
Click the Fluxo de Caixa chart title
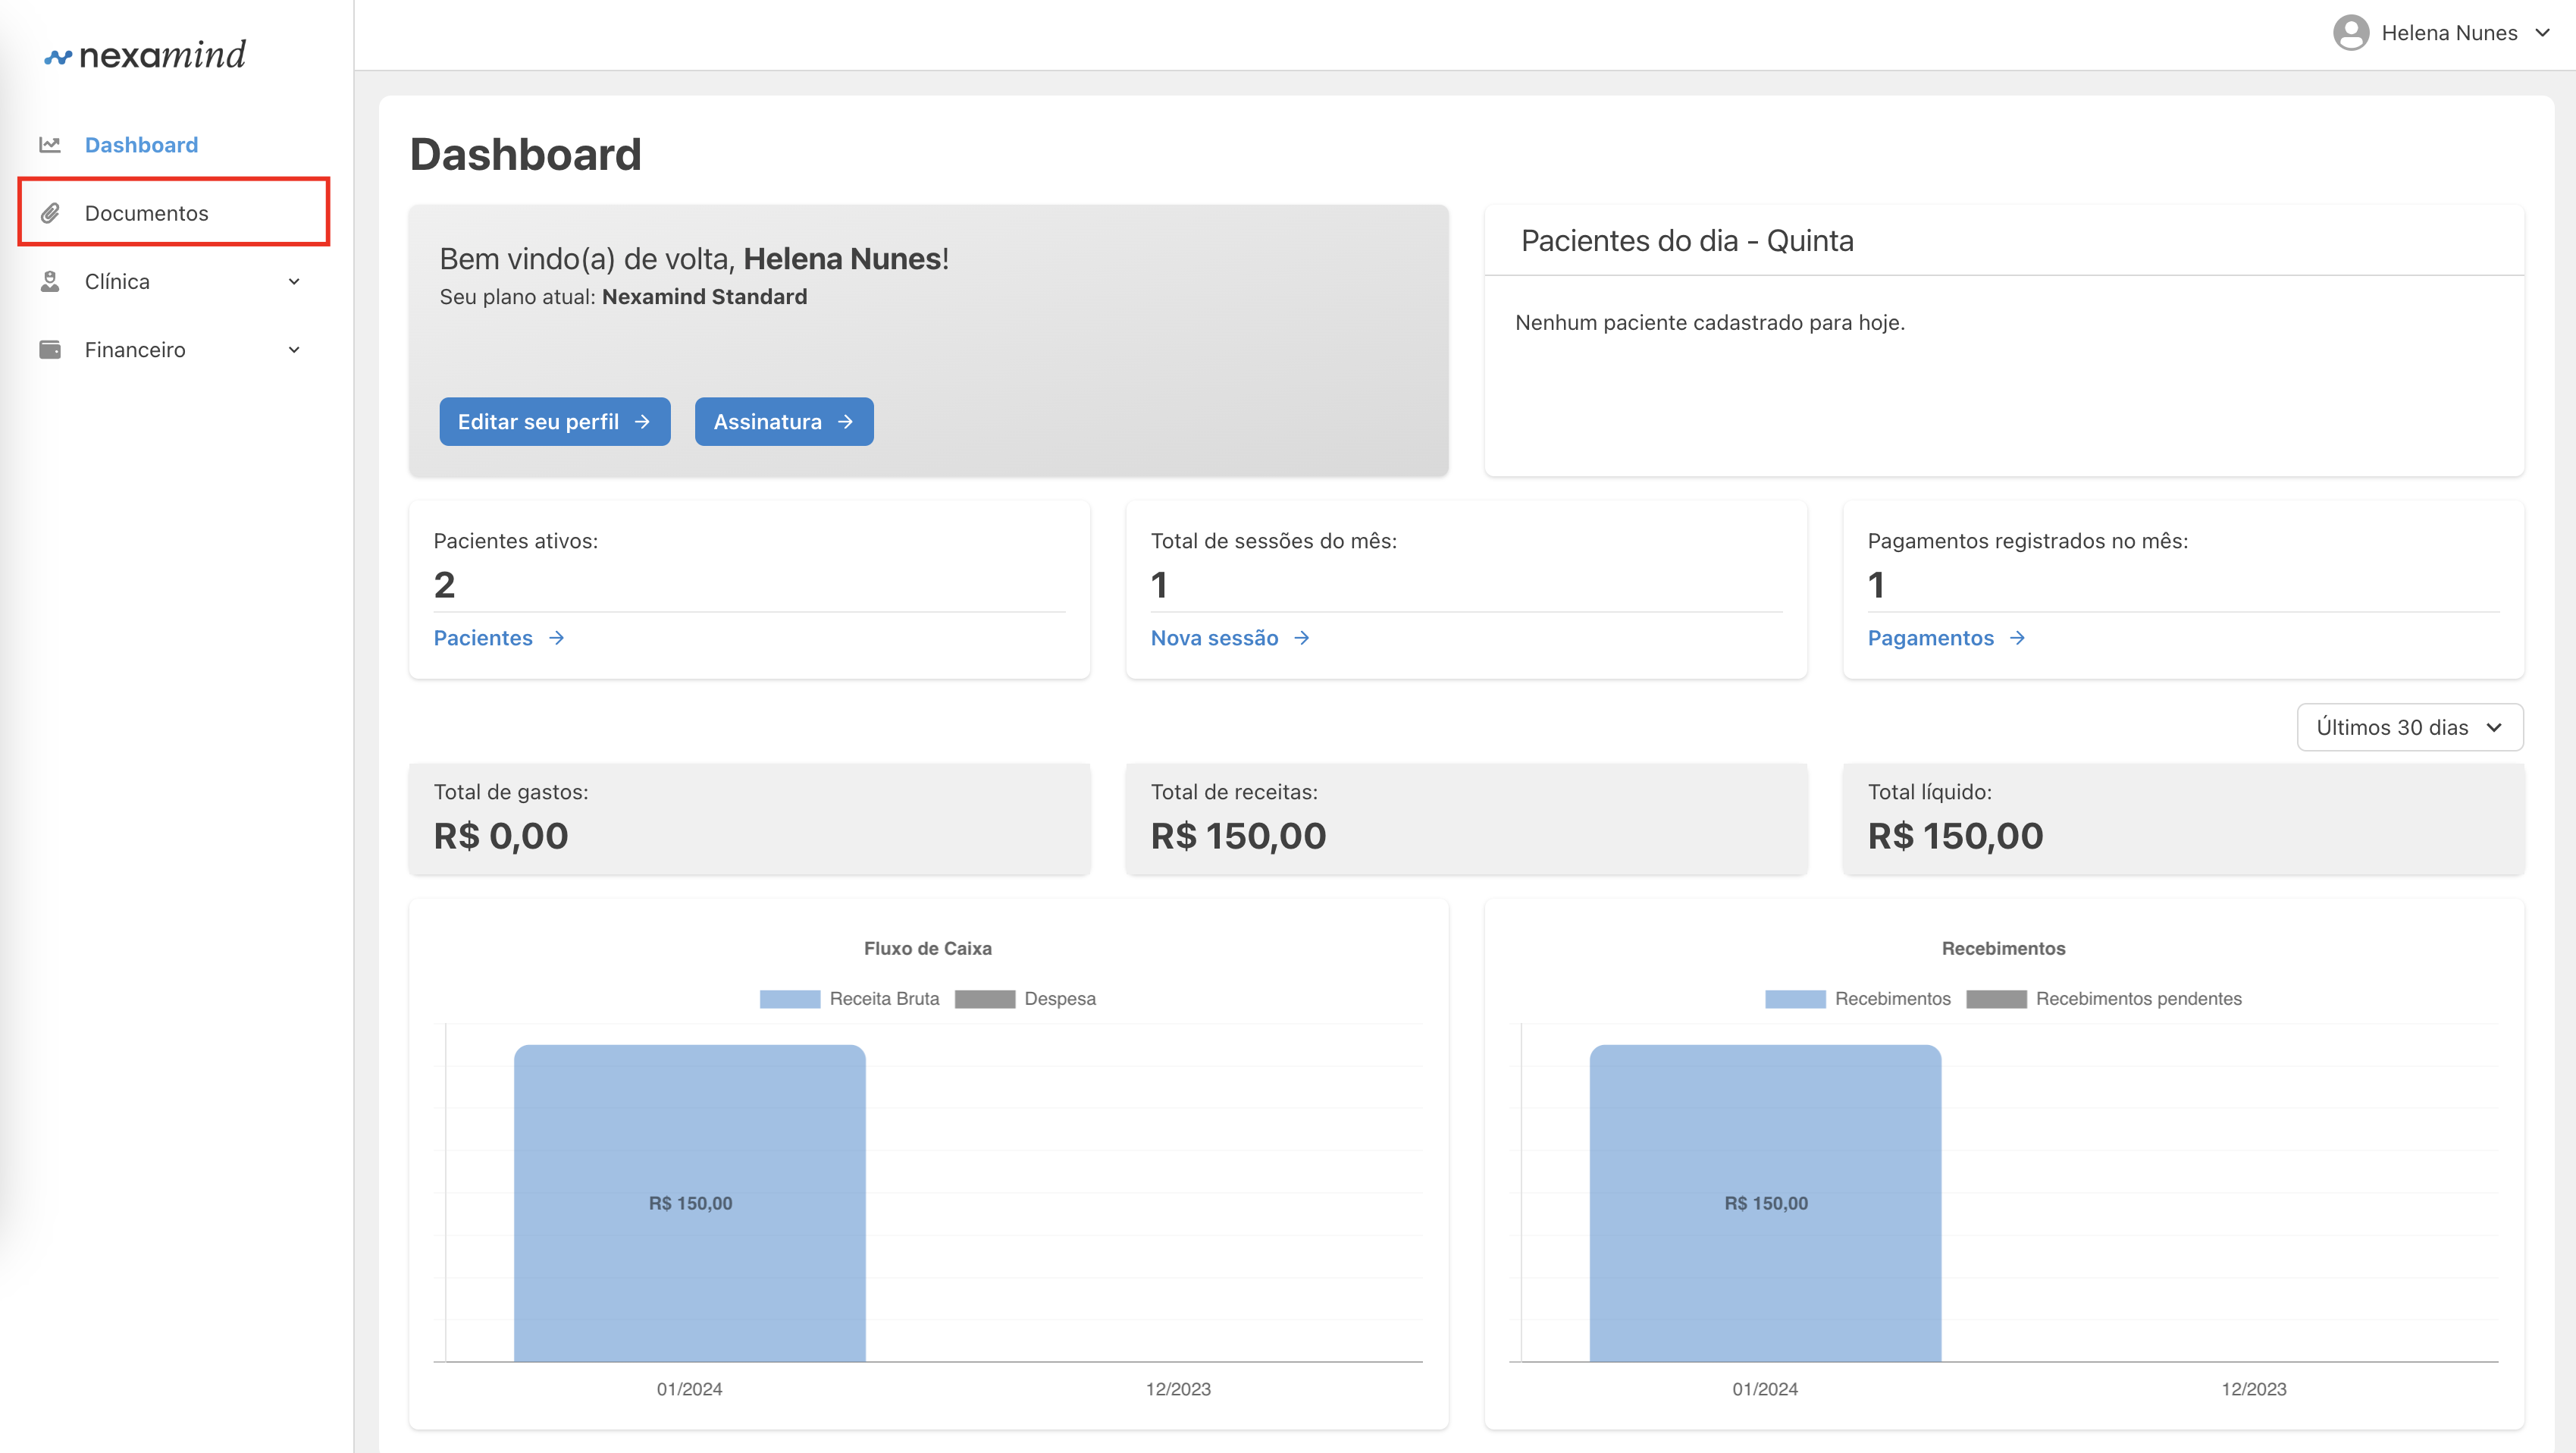(928, 948)
